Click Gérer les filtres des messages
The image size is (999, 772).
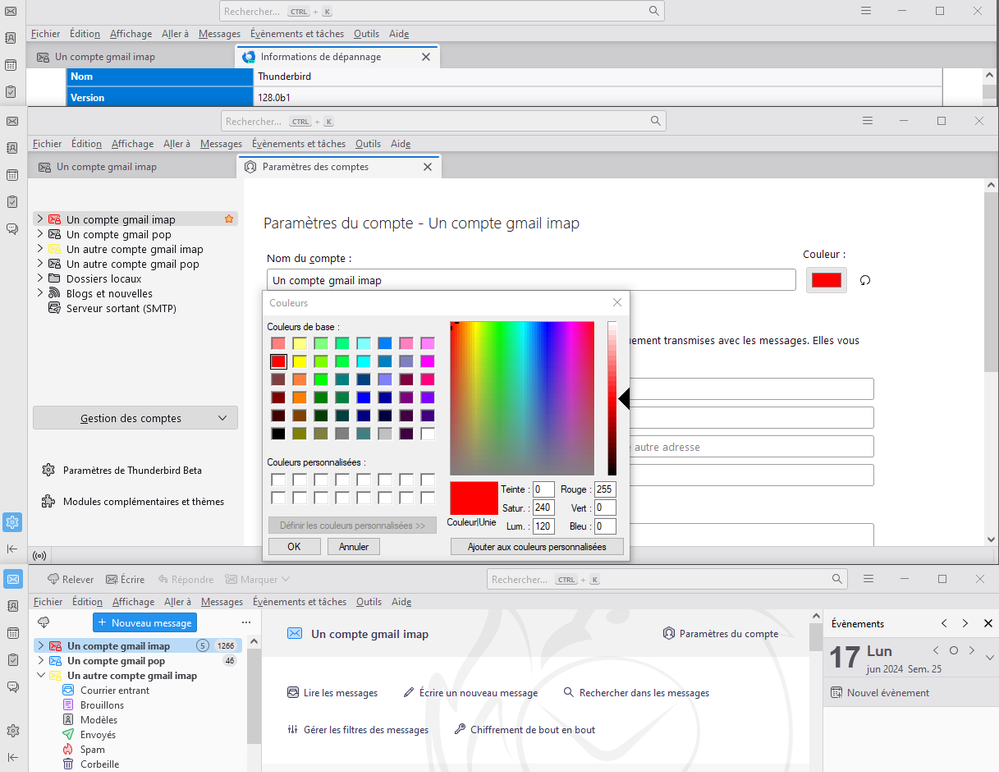358,729
